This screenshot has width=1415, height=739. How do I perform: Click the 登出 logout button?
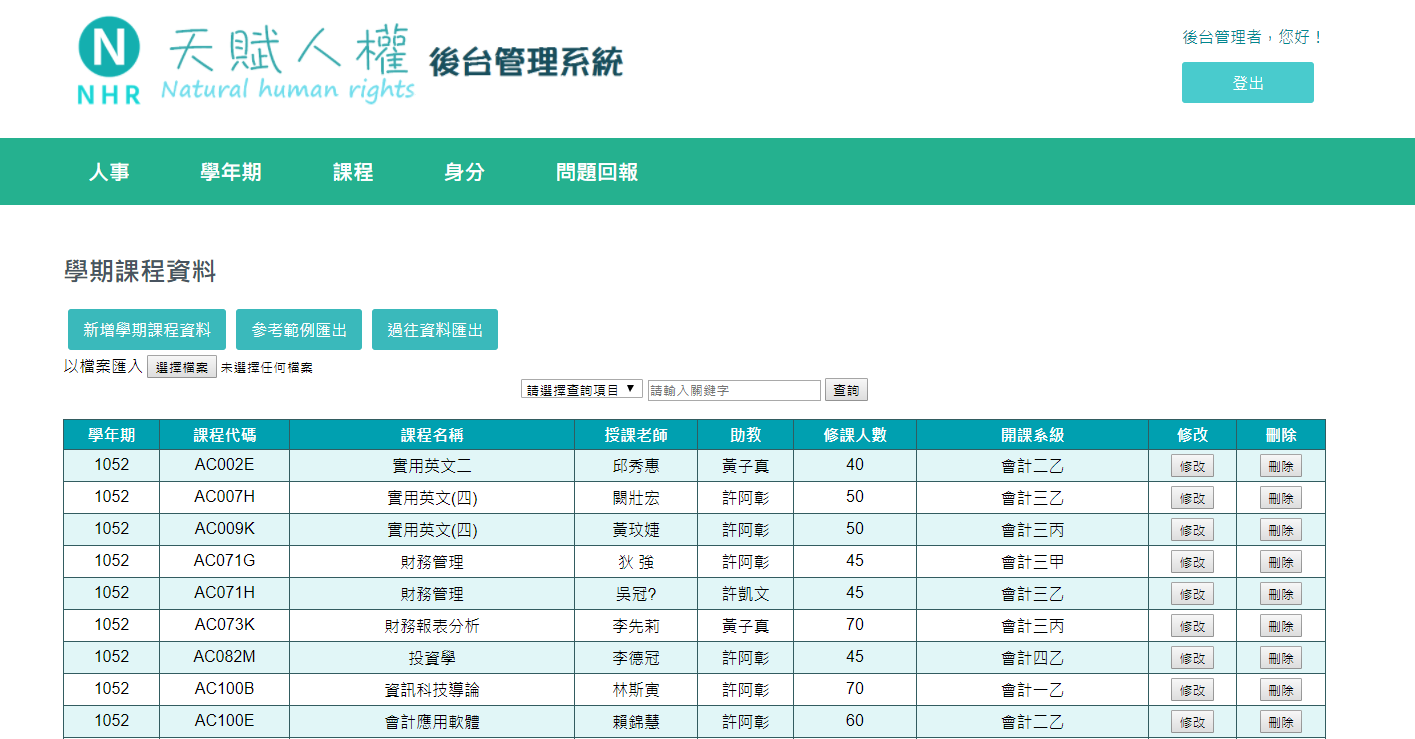[1247, 83]
